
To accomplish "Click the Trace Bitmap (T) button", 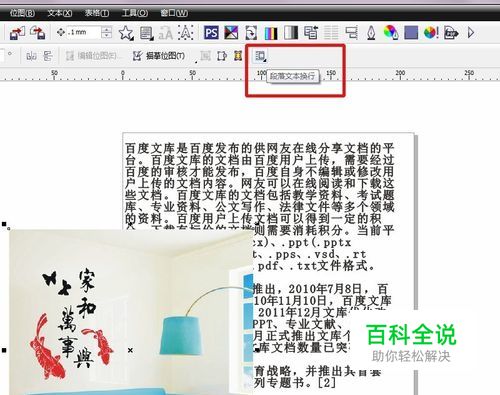I will 159,56.
